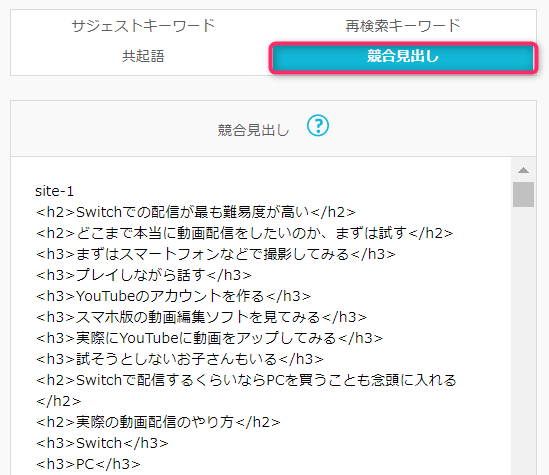Click the 試そうとしないお子さんもいる h3 line
The height and width of the screenshot is (475, 549).
click(179, 359)
